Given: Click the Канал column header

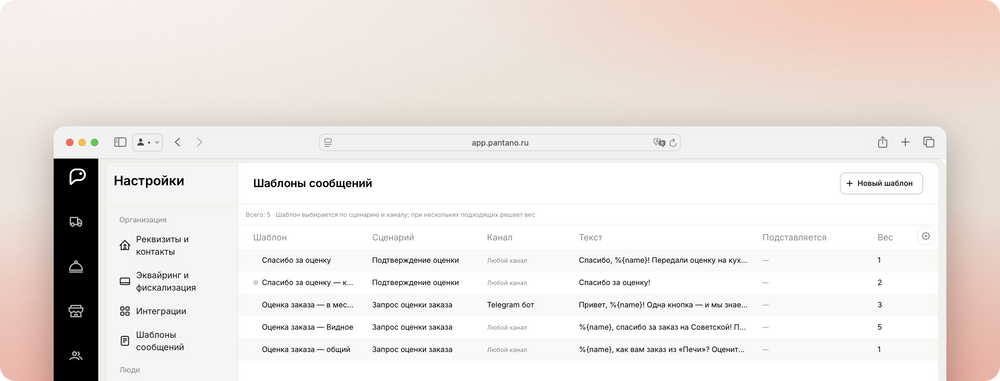Looking at the screenshot, I should point(499,237).
